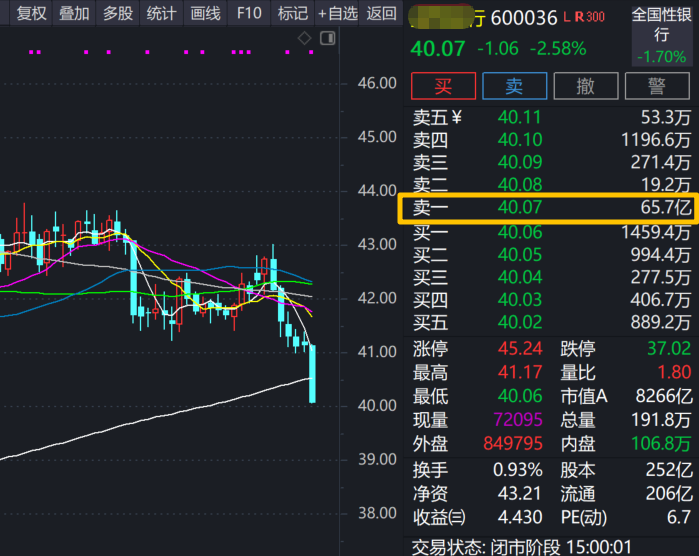
Task: Add stock to watchlist with +自选
Action: (337, 13)
